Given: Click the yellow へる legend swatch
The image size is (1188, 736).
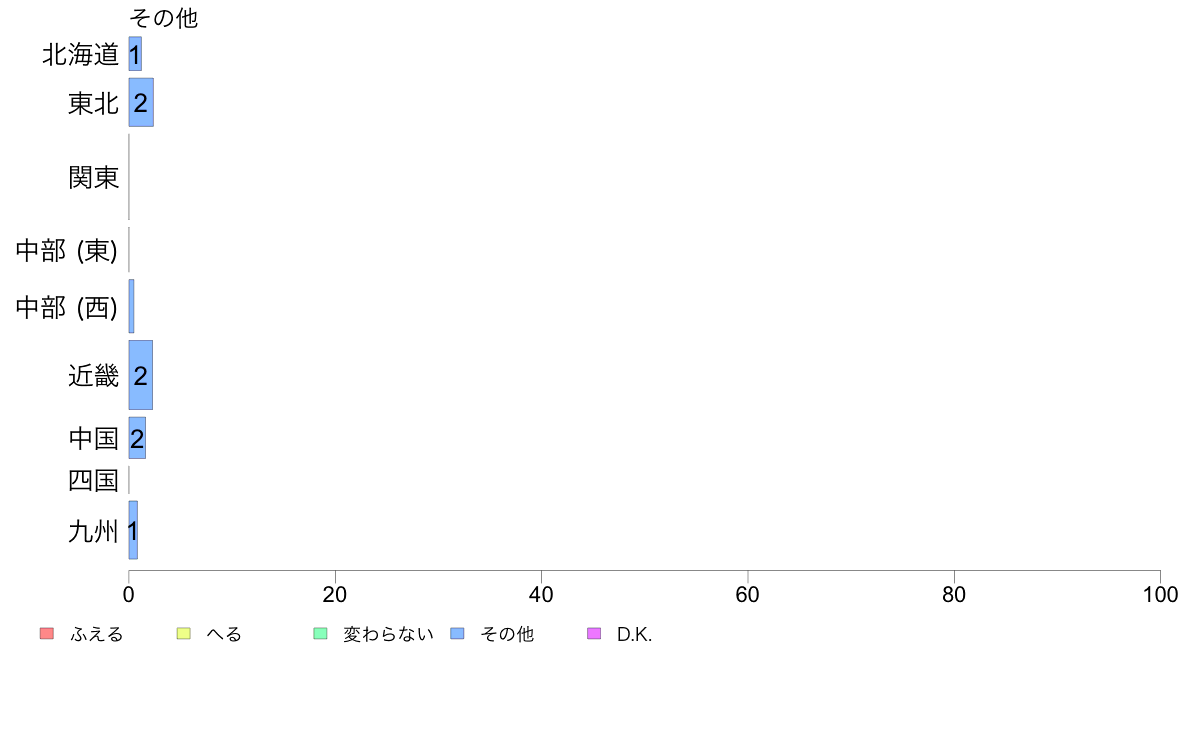Looking at the screenshot, I should click(x=183, y=634).
